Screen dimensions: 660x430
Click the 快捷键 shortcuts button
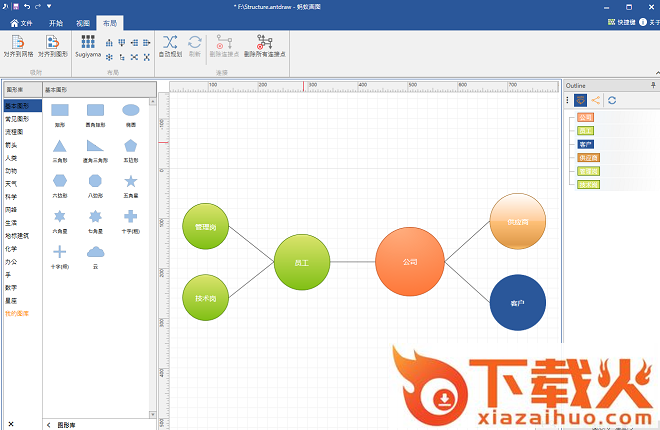(624, 21)
